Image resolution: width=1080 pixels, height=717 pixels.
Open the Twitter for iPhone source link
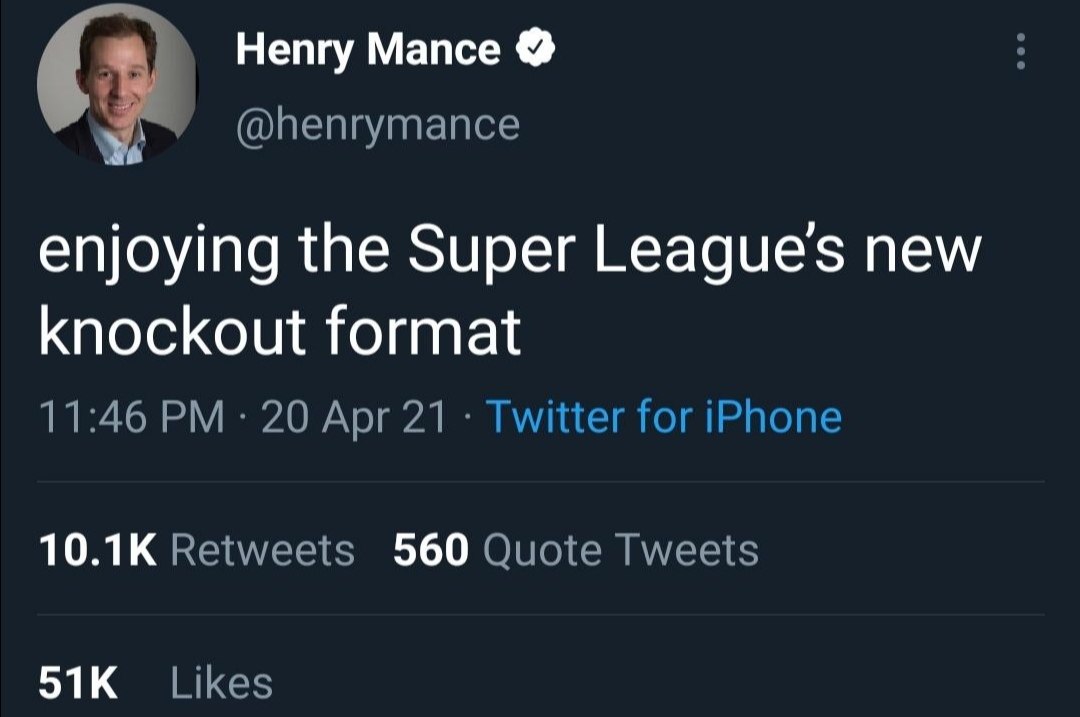(663, 417)
